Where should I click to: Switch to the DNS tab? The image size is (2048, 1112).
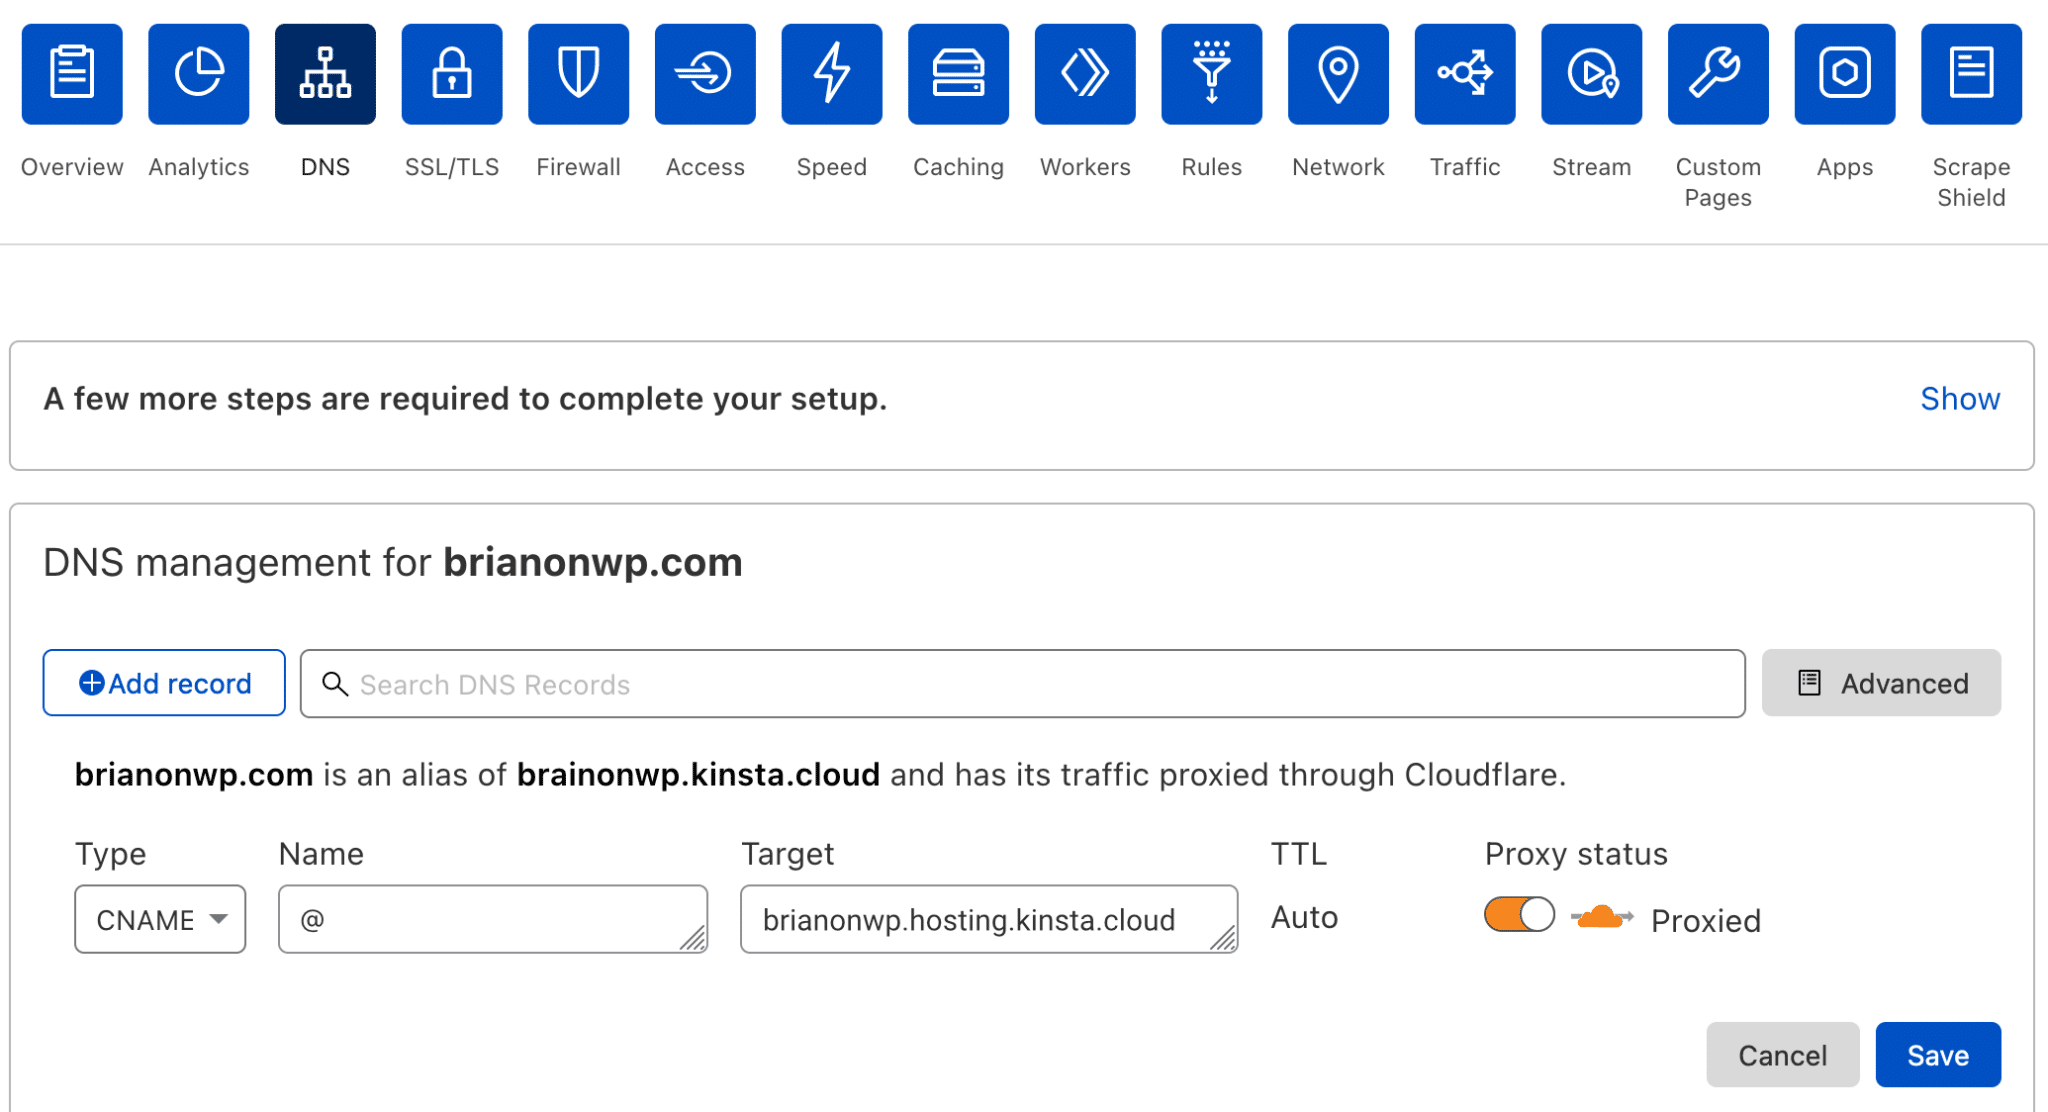pos(325,73)
